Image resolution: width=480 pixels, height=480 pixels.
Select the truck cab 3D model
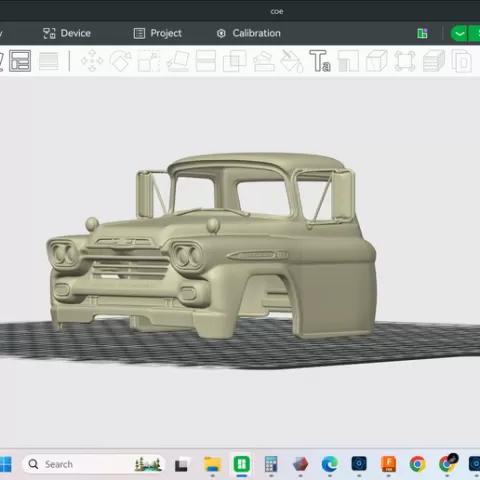213,246
